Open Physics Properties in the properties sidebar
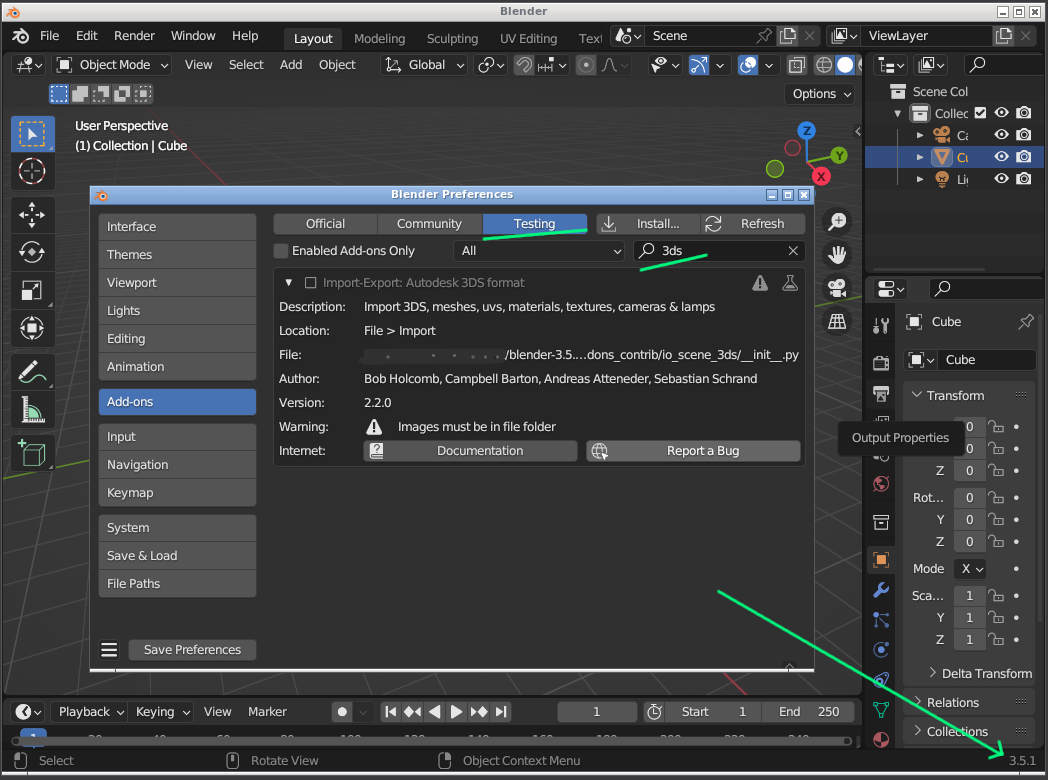The image size is (1048, 780). click(880, 649)
